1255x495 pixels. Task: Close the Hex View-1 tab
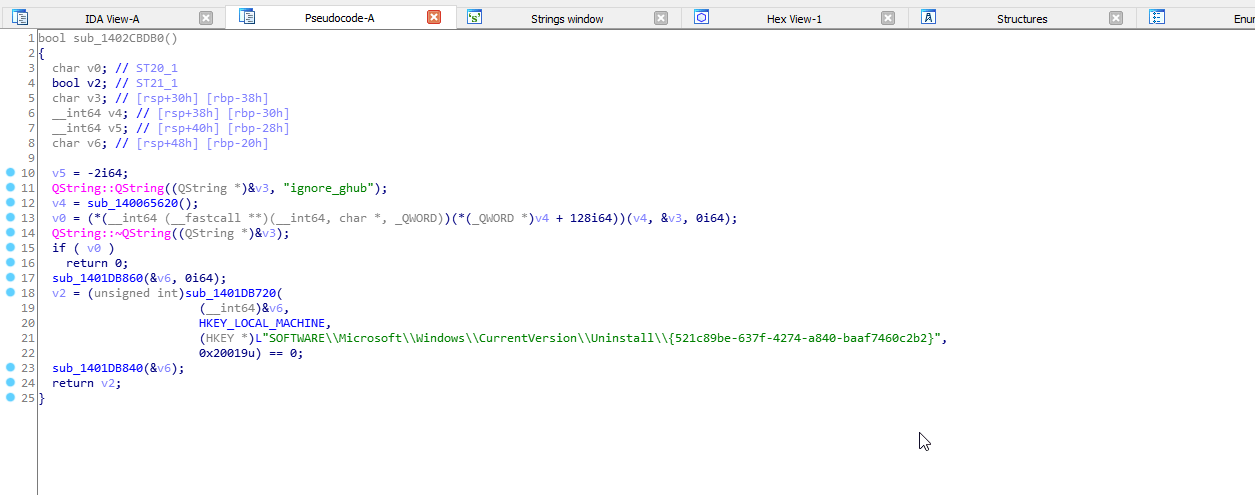click(888, 18)
